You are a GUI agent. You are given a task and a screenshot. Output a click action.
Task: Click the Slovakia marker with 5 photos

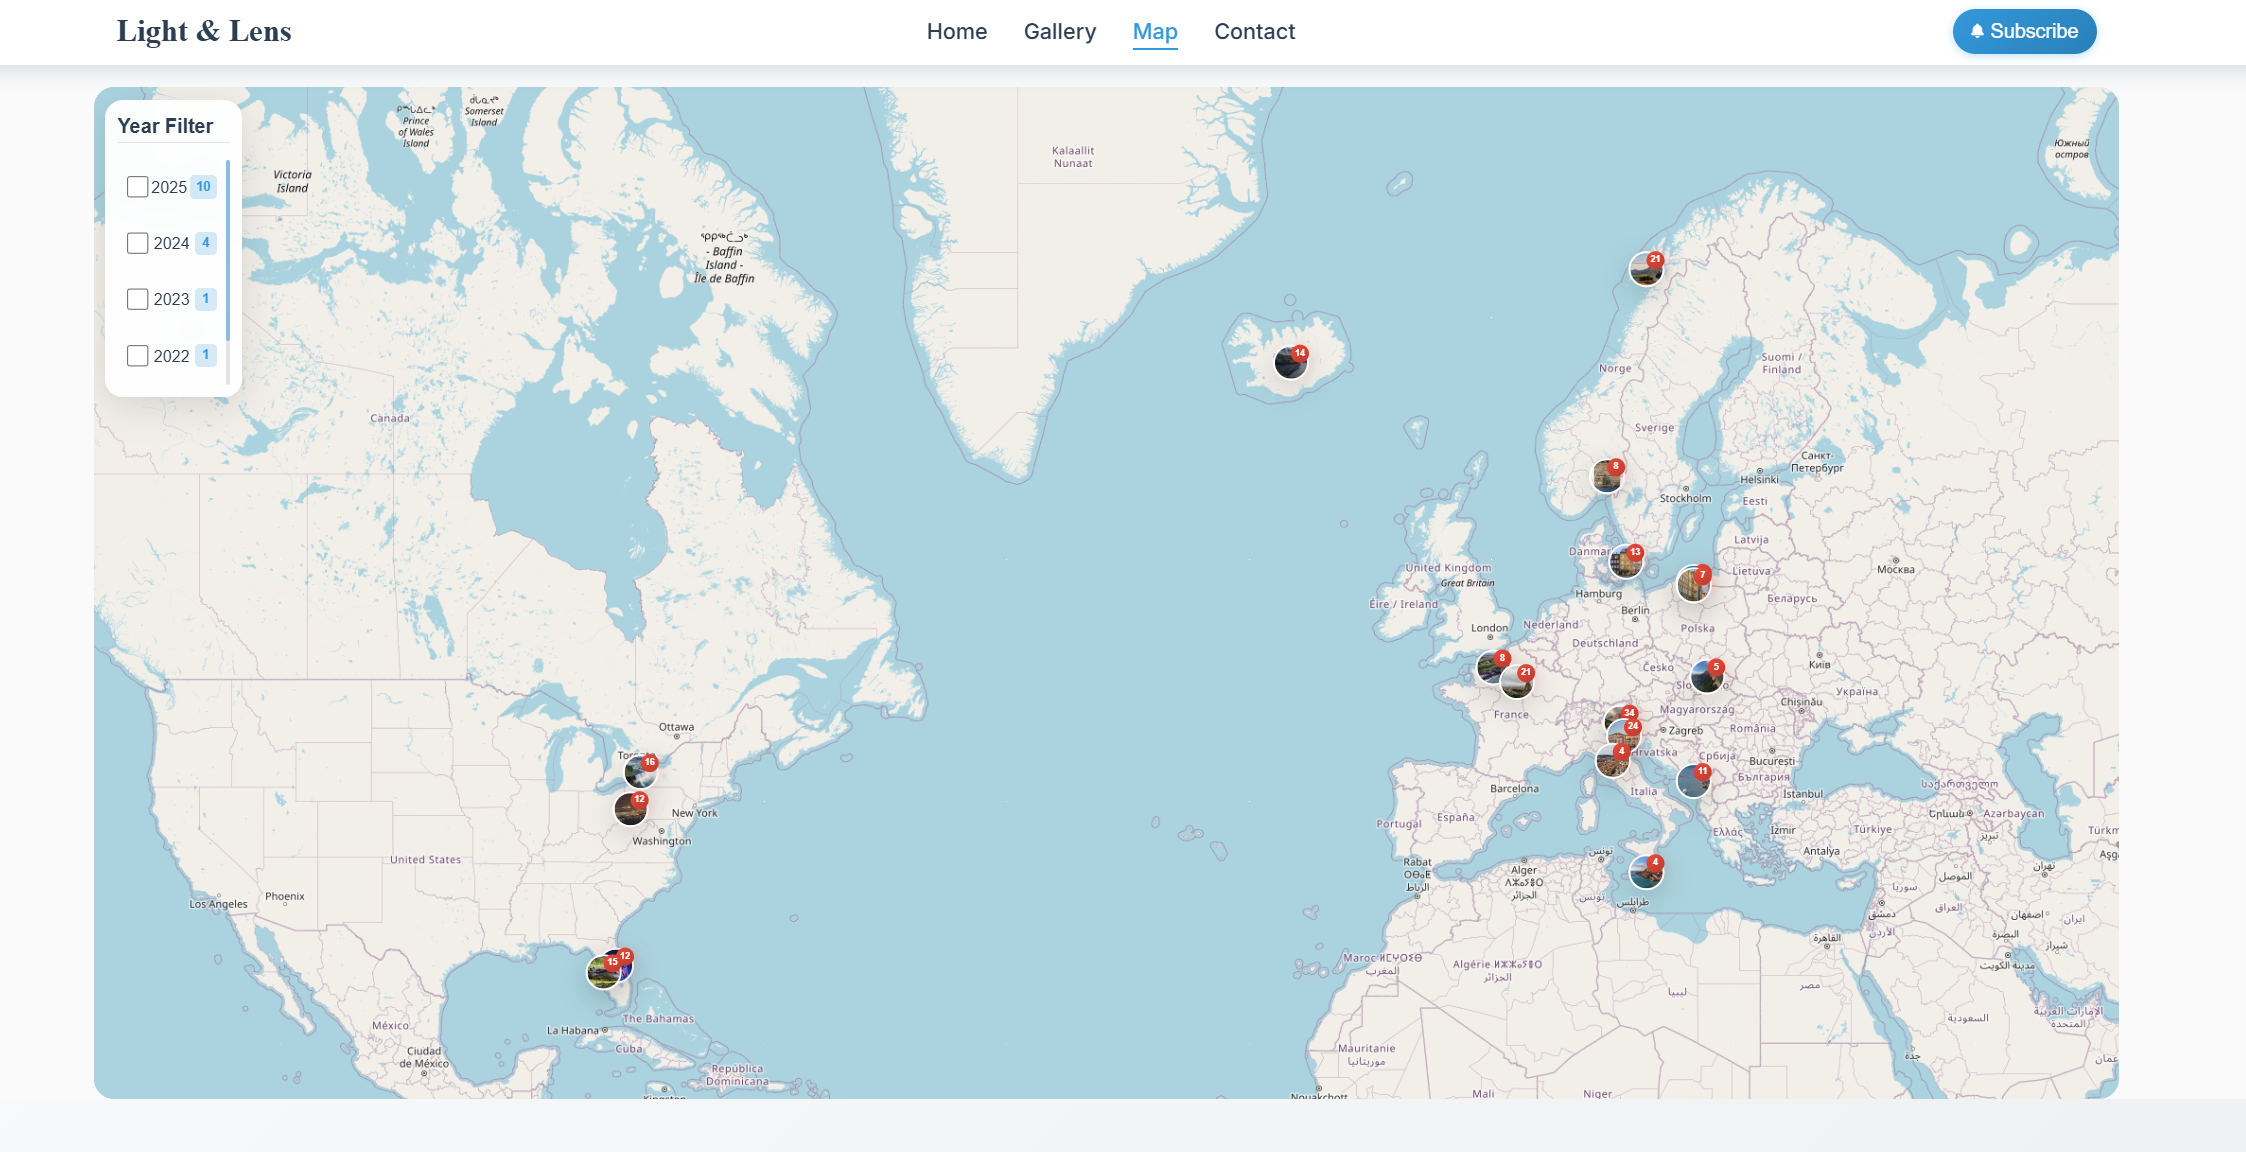coord(1706,677)
